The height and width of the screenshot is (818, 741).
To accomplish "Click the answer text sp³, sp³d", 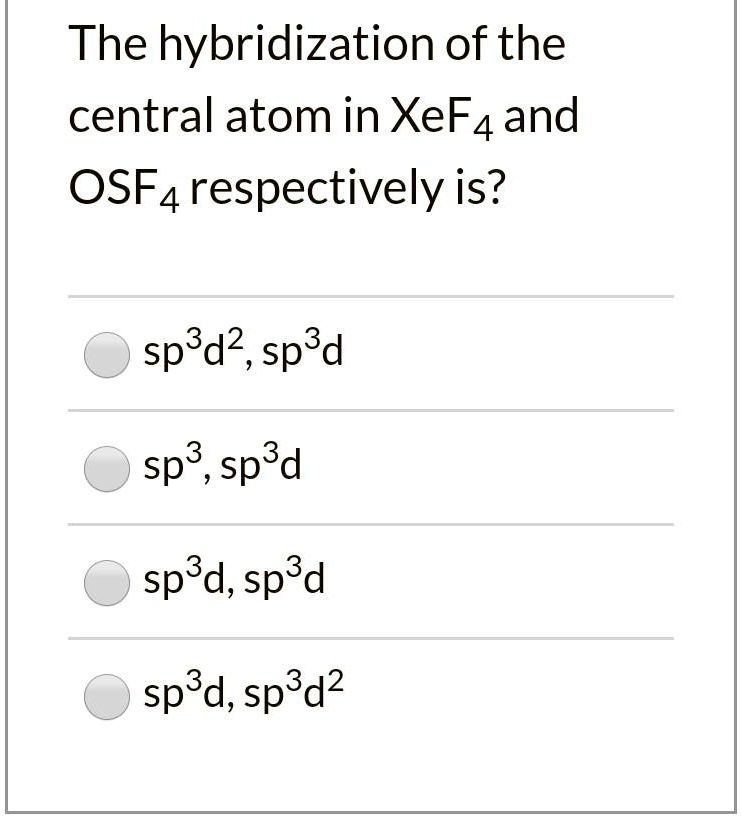I will click(222, 463).
